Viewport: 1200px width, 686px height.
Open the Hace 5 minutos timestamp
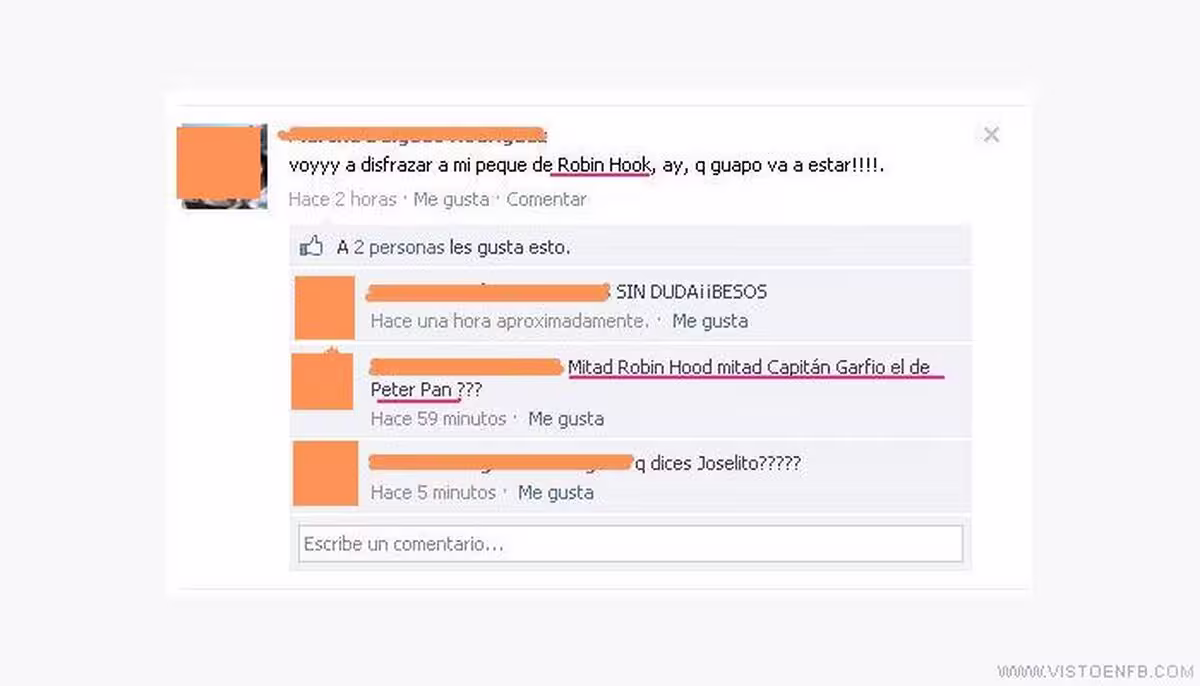[433, 492]
